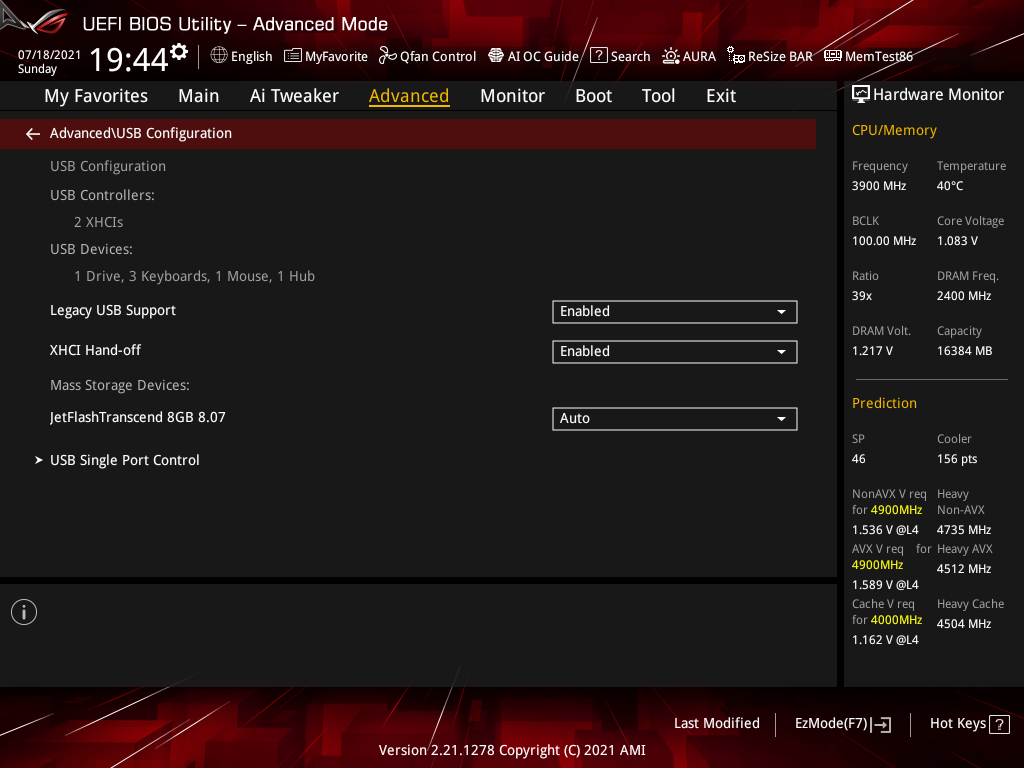Open the JetFlashTranscend 8GB dropdown
Viewport: 1024px width, 768px height.
click(674, 418)
